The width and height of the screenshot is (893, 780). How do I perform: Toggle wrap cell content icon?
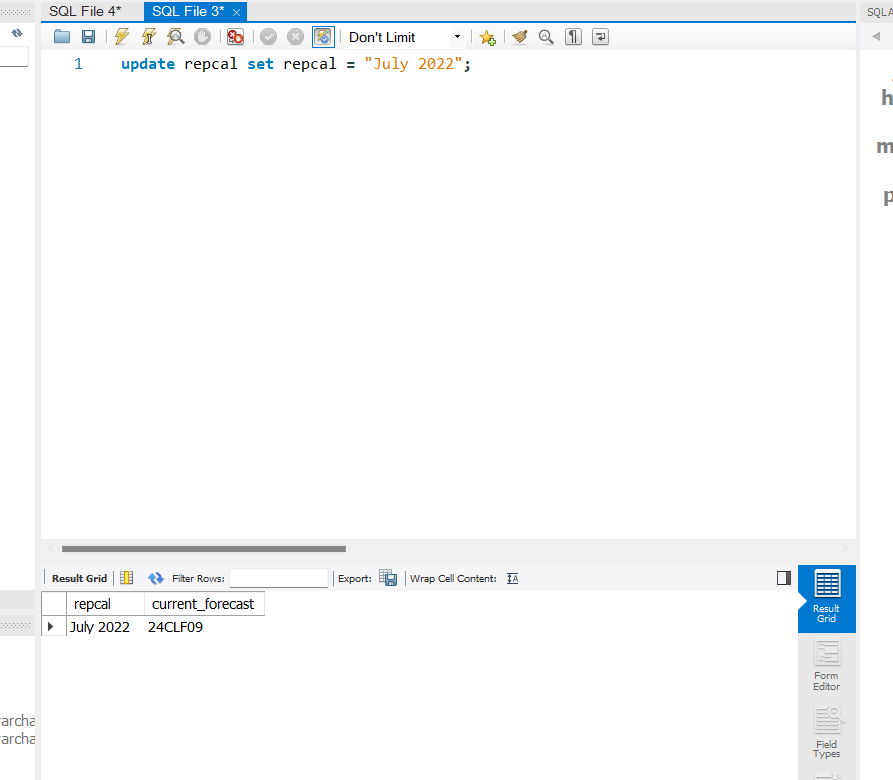click(513, 578)
